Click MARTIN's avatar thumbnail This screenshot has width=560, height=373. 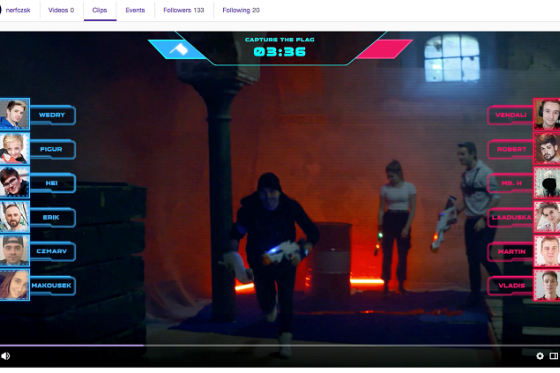[547, 251]
